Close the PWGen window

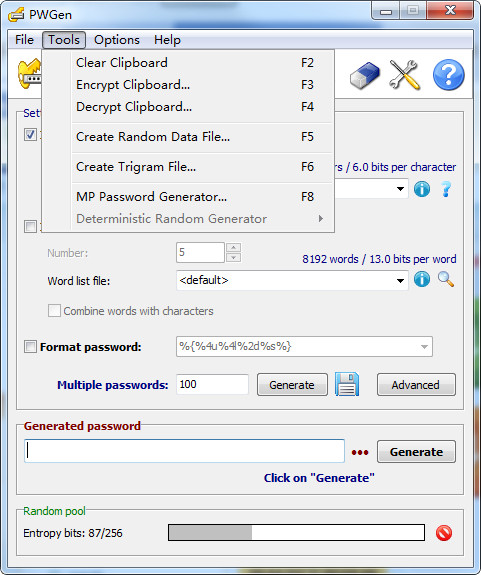(x=450, y=11)
